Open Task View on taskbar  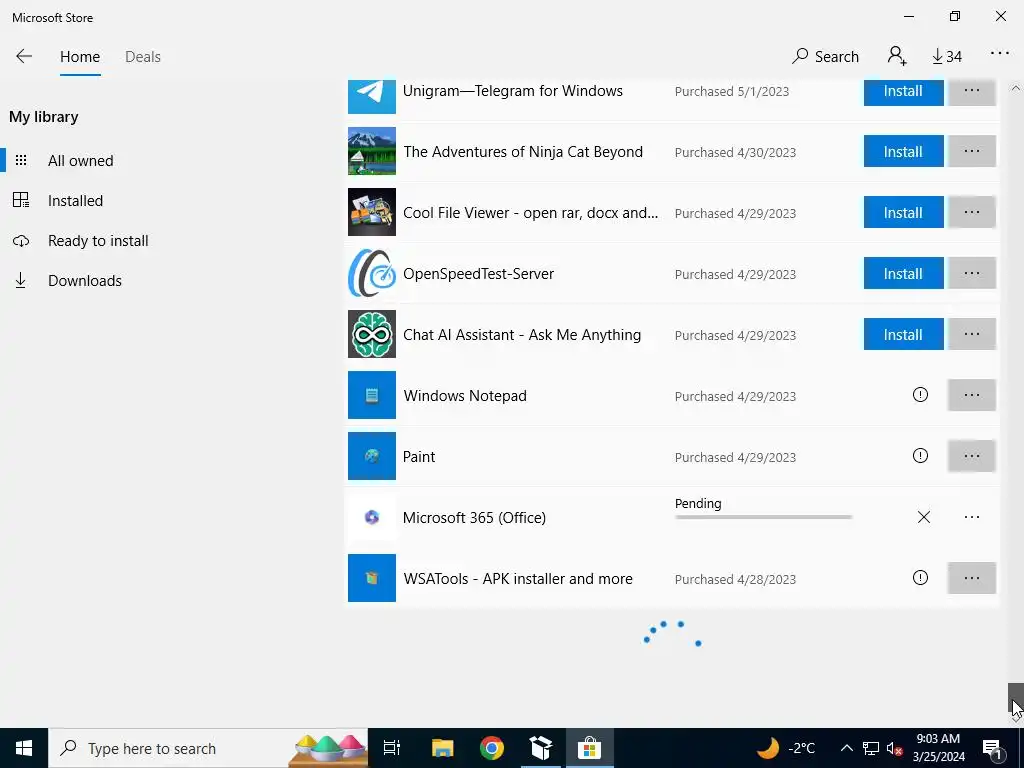392,748
